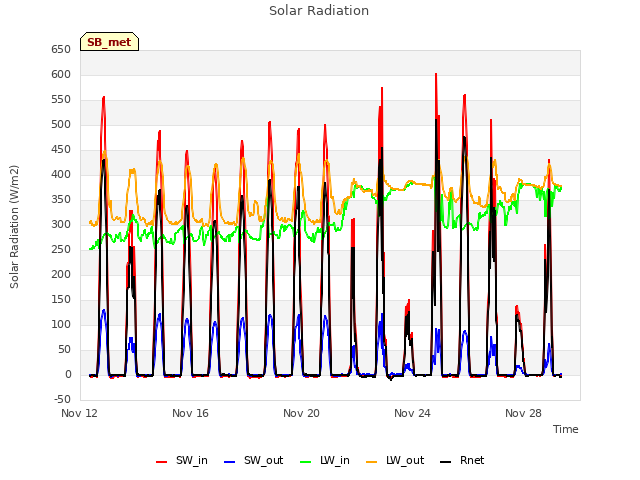
Task: Click the 650 y-axis tick label
Action: 61,50
